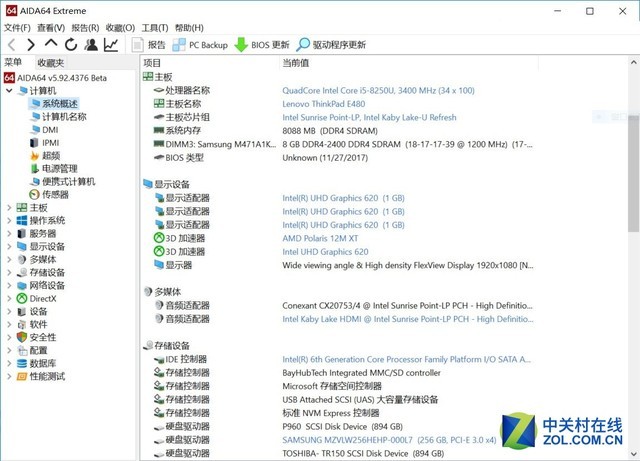Viewport: 640px width, 461px height.
Task: Collapse the 计算机 tree node
Action: (9, 91)
